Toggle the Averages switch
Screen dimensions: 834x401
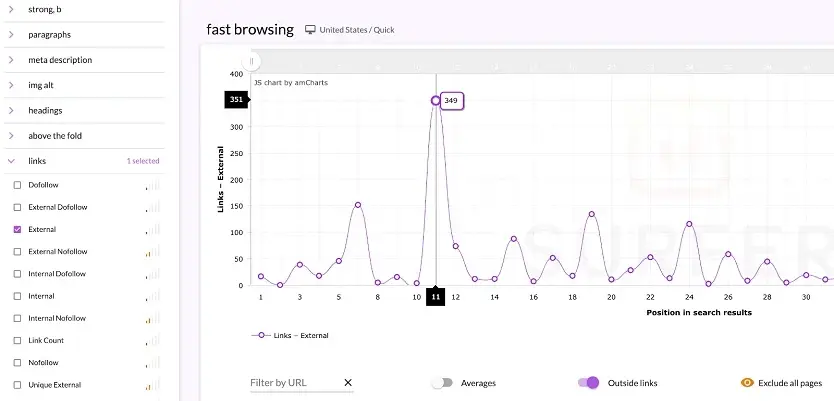click(442, 383)
